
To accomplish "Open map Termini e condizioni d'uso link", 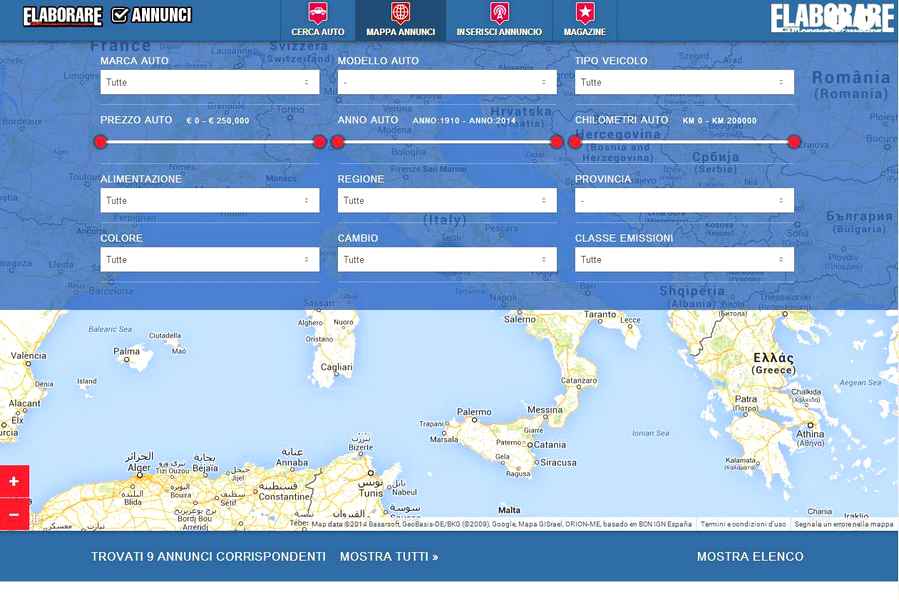I will (x=743, y=524).
